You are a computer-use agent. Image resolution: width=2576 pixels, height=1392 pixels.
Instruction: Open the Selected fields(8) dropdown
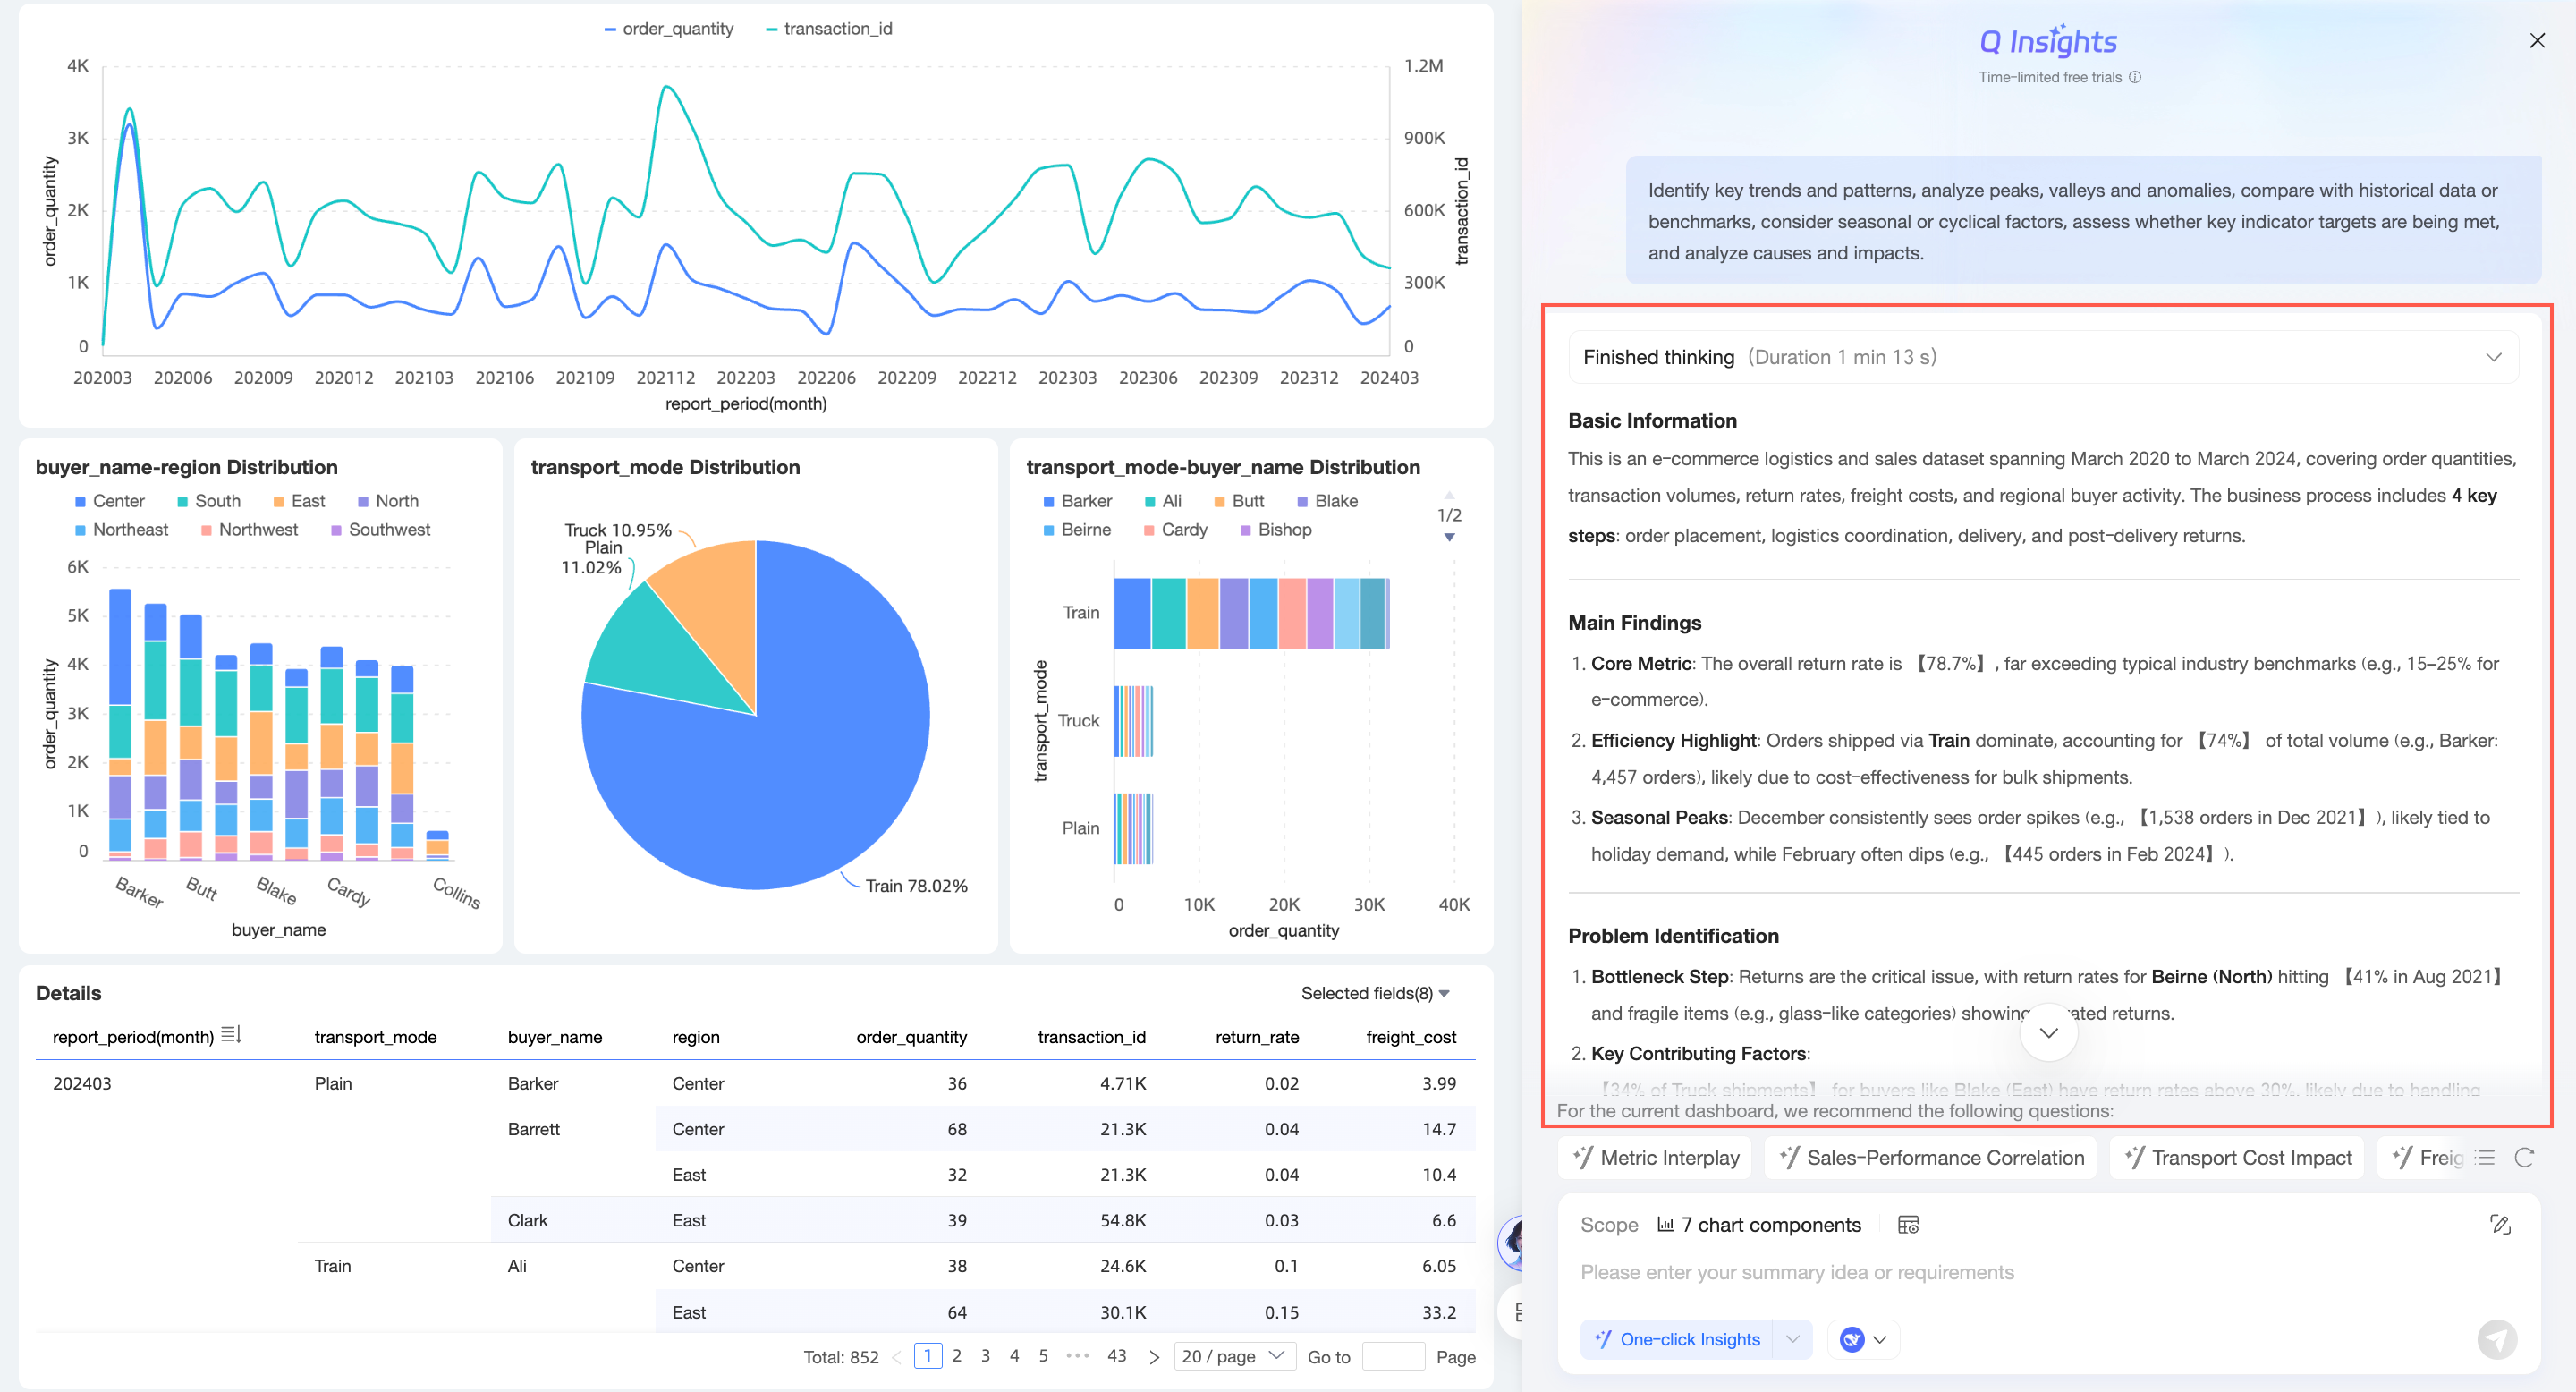[x=1375, y=993]
